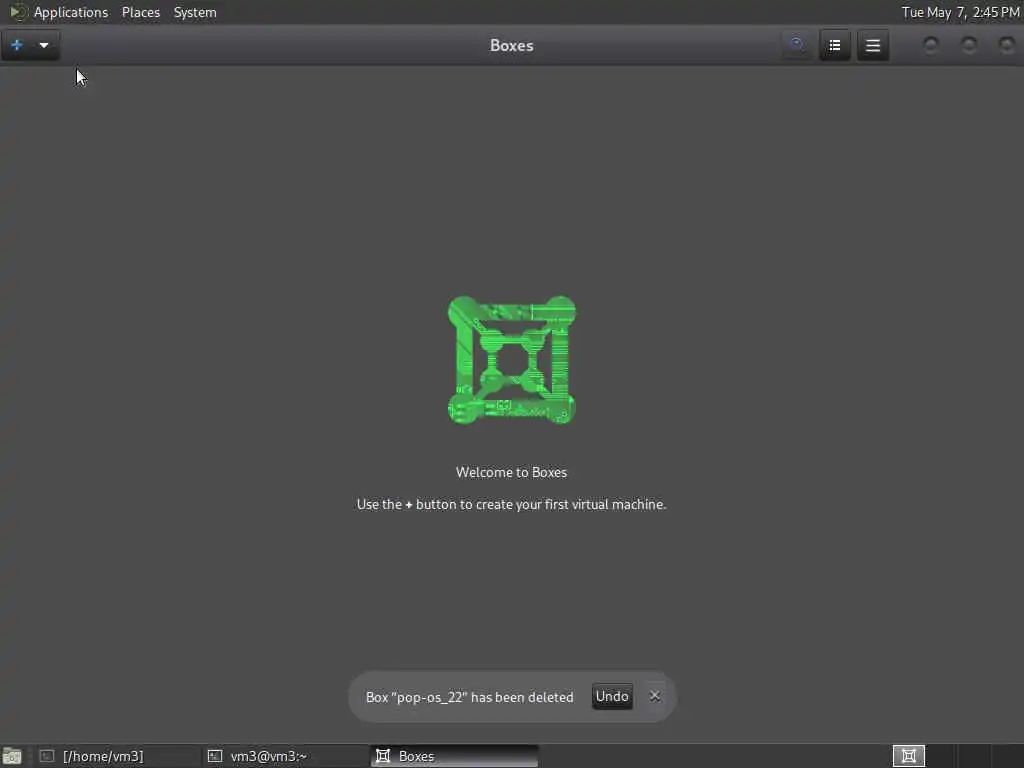Screen dimensions: 1024x768
Task: Switch to the [/home/vm3] taskbar window
Action: click(x=118, y=756)
